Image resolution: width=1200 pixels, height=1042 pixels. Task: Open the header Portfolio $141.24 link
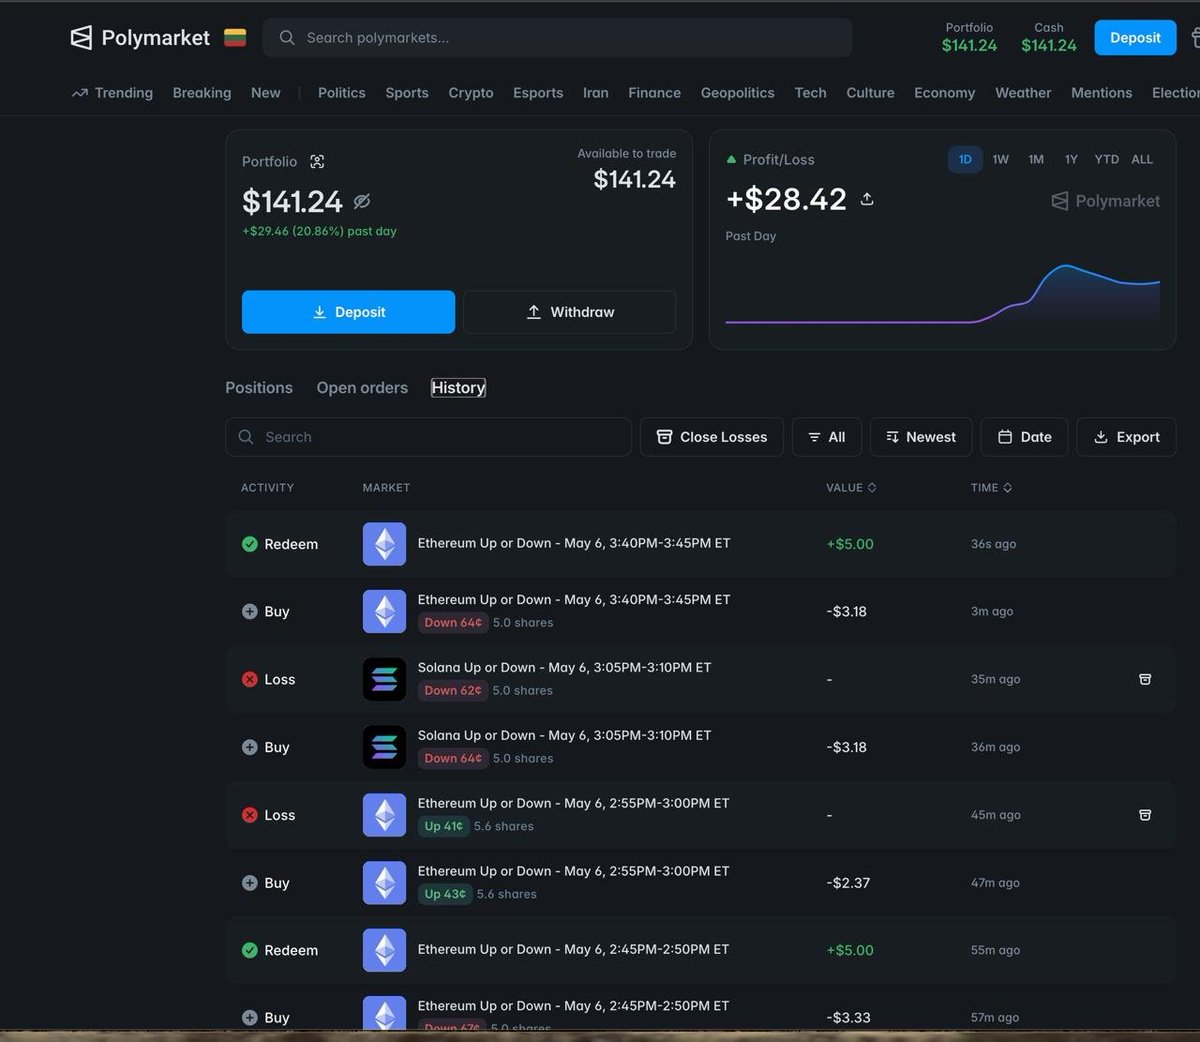[969, 37]
